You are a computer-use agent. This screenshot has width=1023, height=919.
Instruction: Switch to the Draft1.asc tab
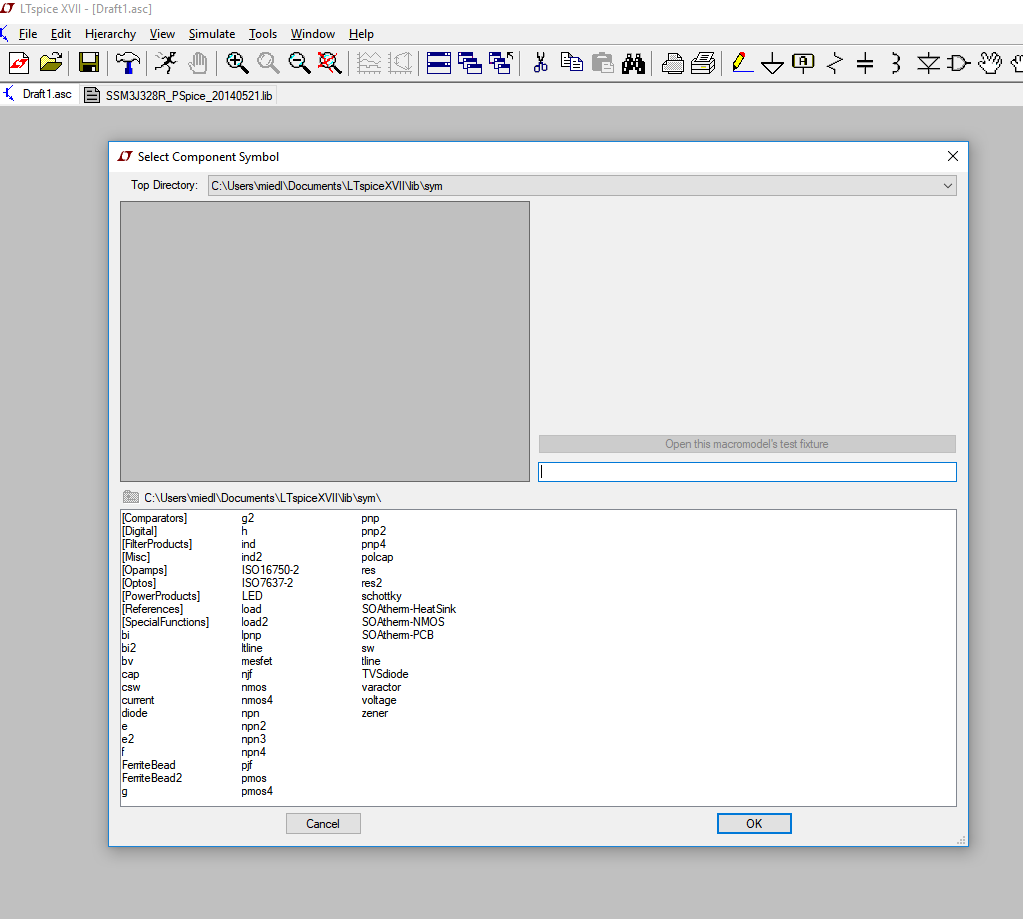pyautogui.click(x=39, y=95)
